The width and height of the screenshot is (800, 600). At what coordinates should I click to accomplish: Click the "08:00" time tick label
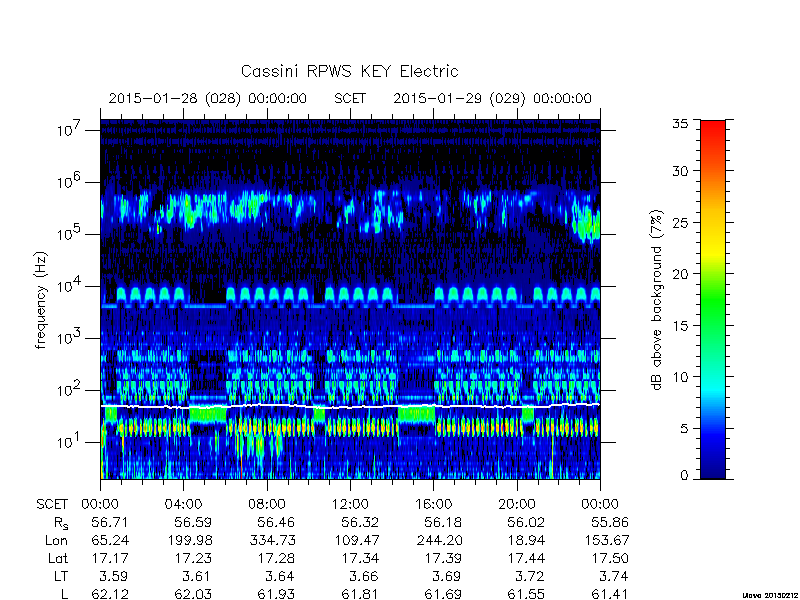267,504
